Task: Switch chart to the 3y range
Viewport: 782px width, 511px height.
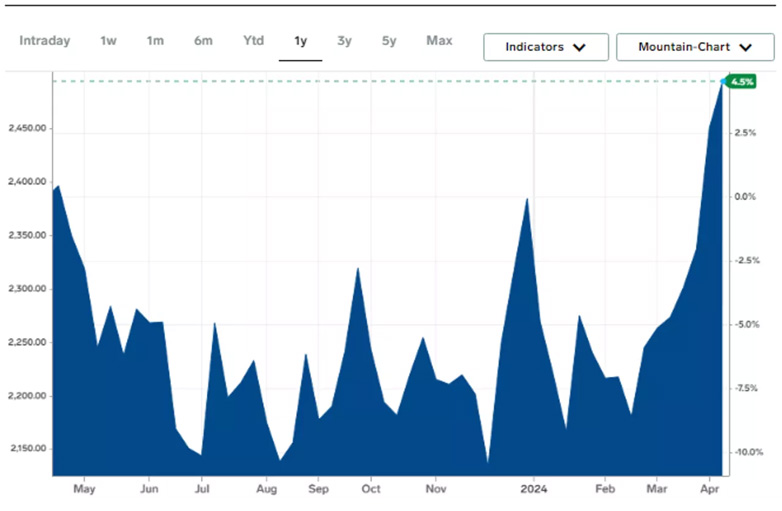Action: point(344,41)
